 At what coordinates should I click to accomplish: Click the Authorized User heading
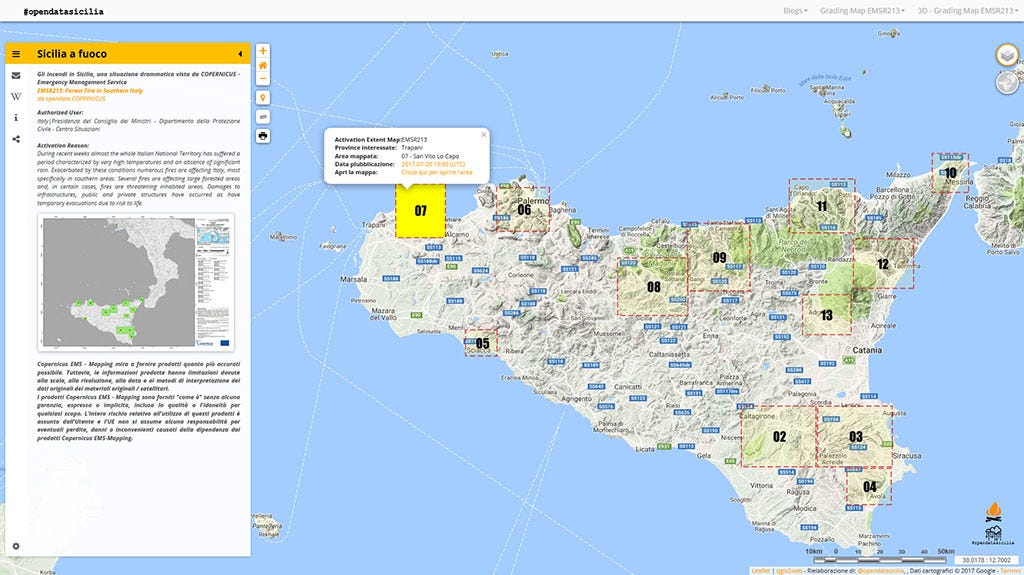tap(60, 112)
